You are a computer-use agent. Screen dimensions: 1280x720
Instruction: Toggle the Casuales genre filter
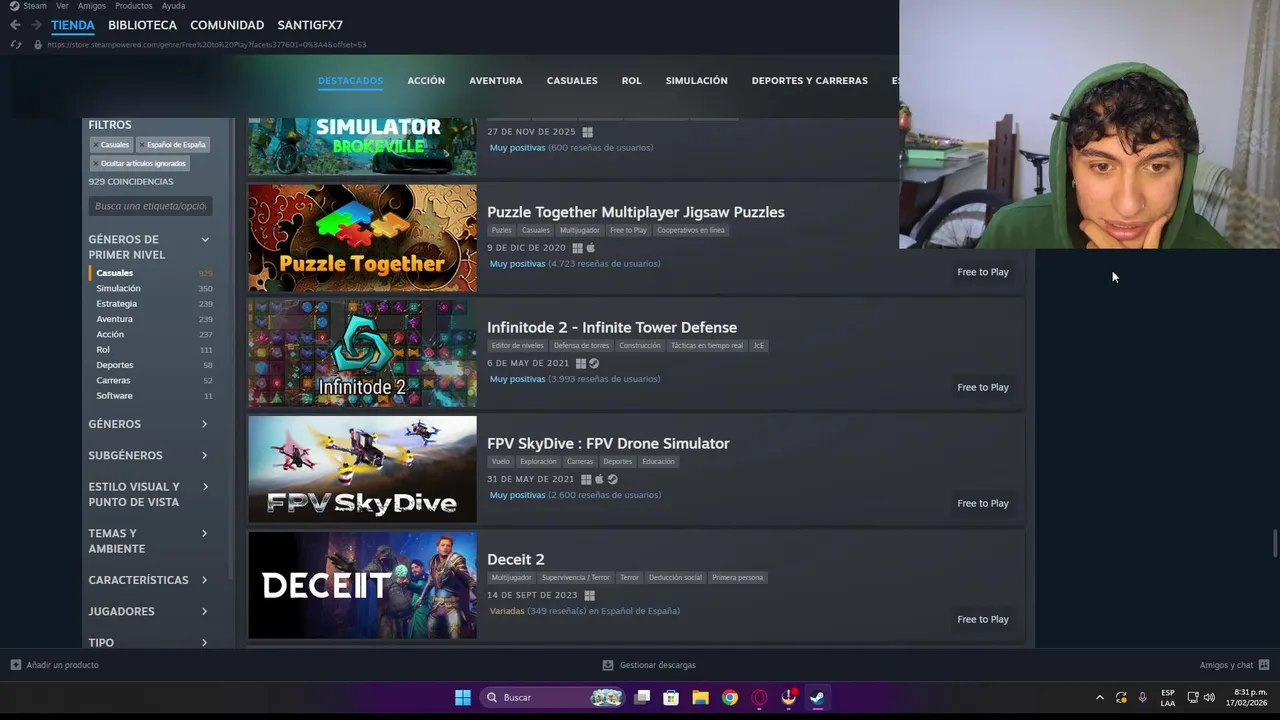[x=152, y=273]
